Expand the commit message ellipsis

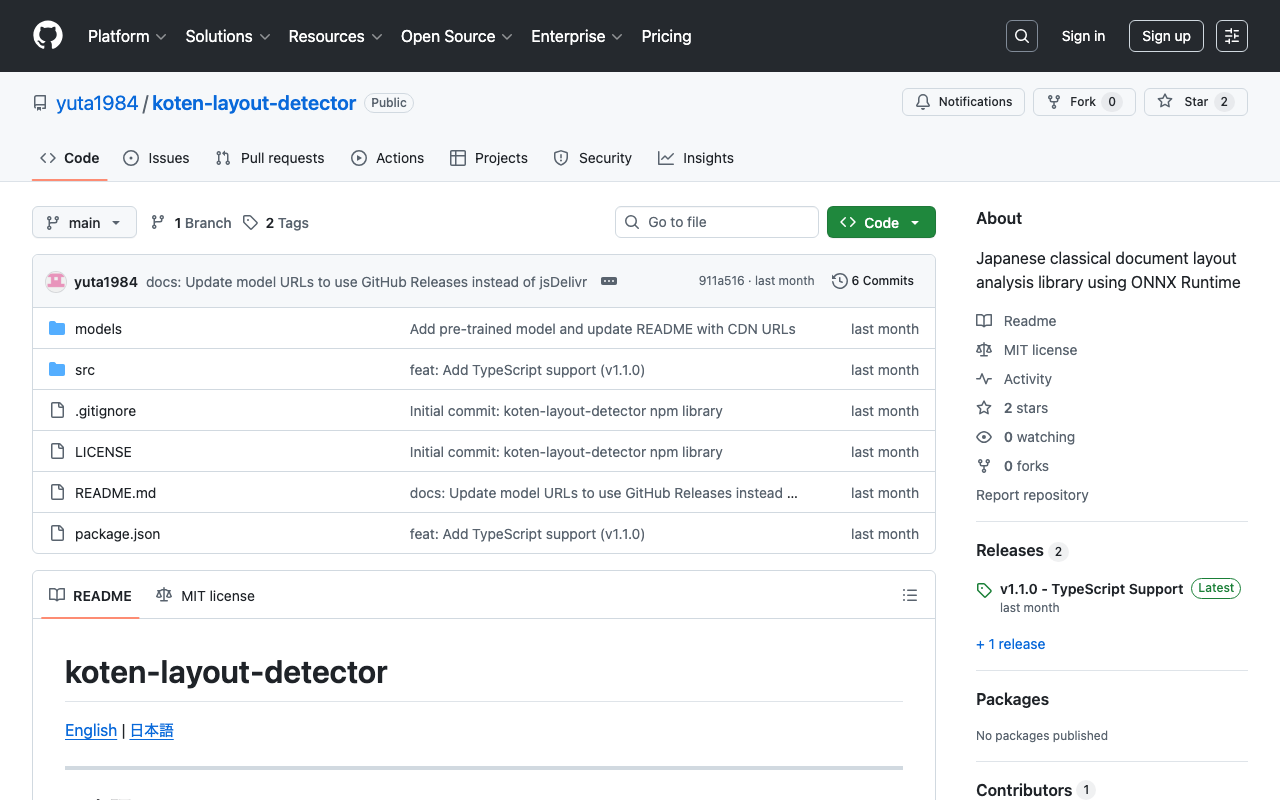[x=608, y=281]
